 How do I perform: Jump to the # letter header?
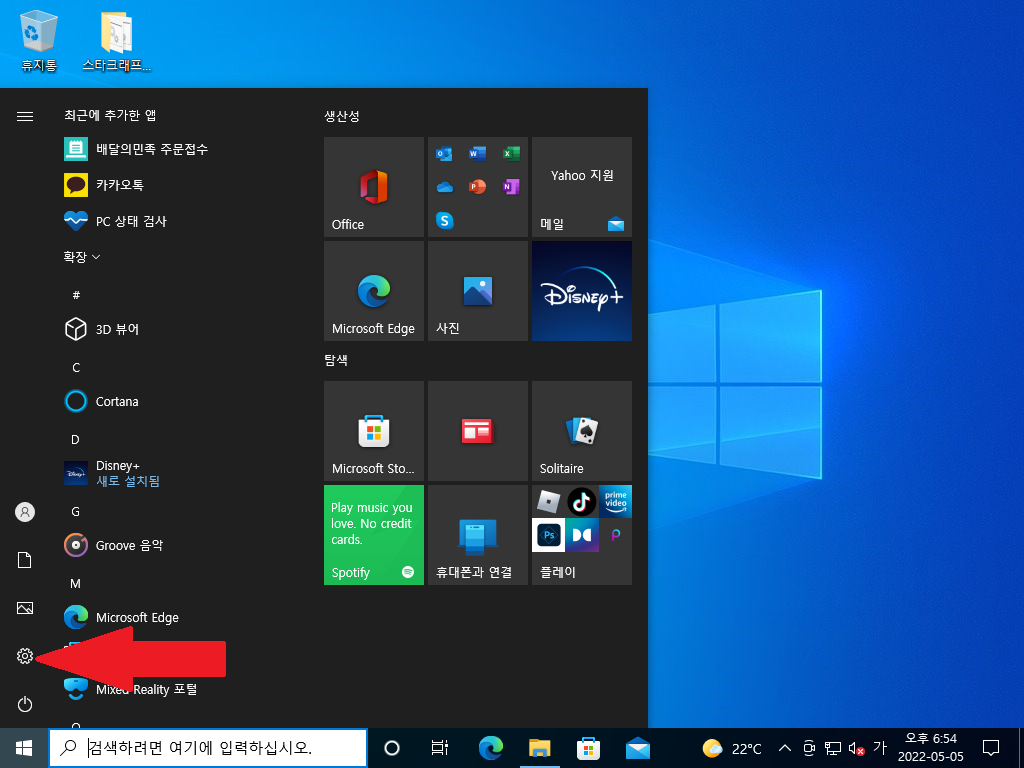(76, 295)
